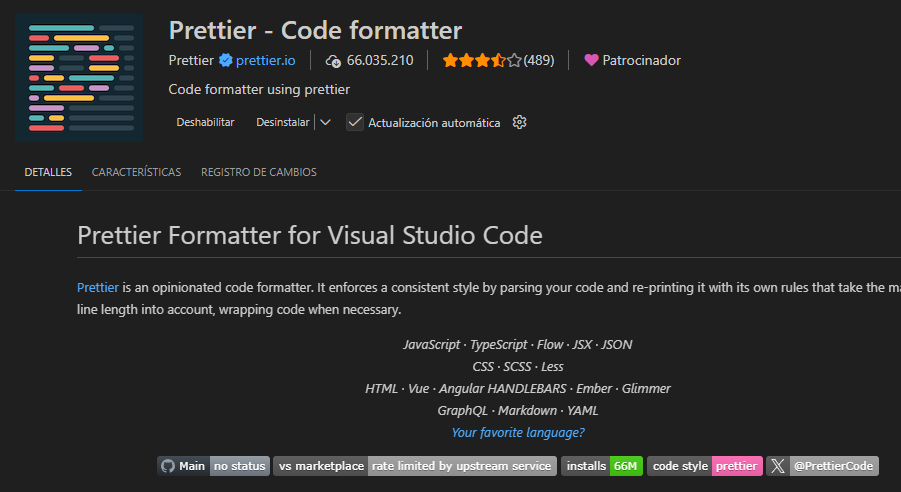Follow the Prettier link in description
The width and height of the screenshot is (901, 492).
pos(90,288)
